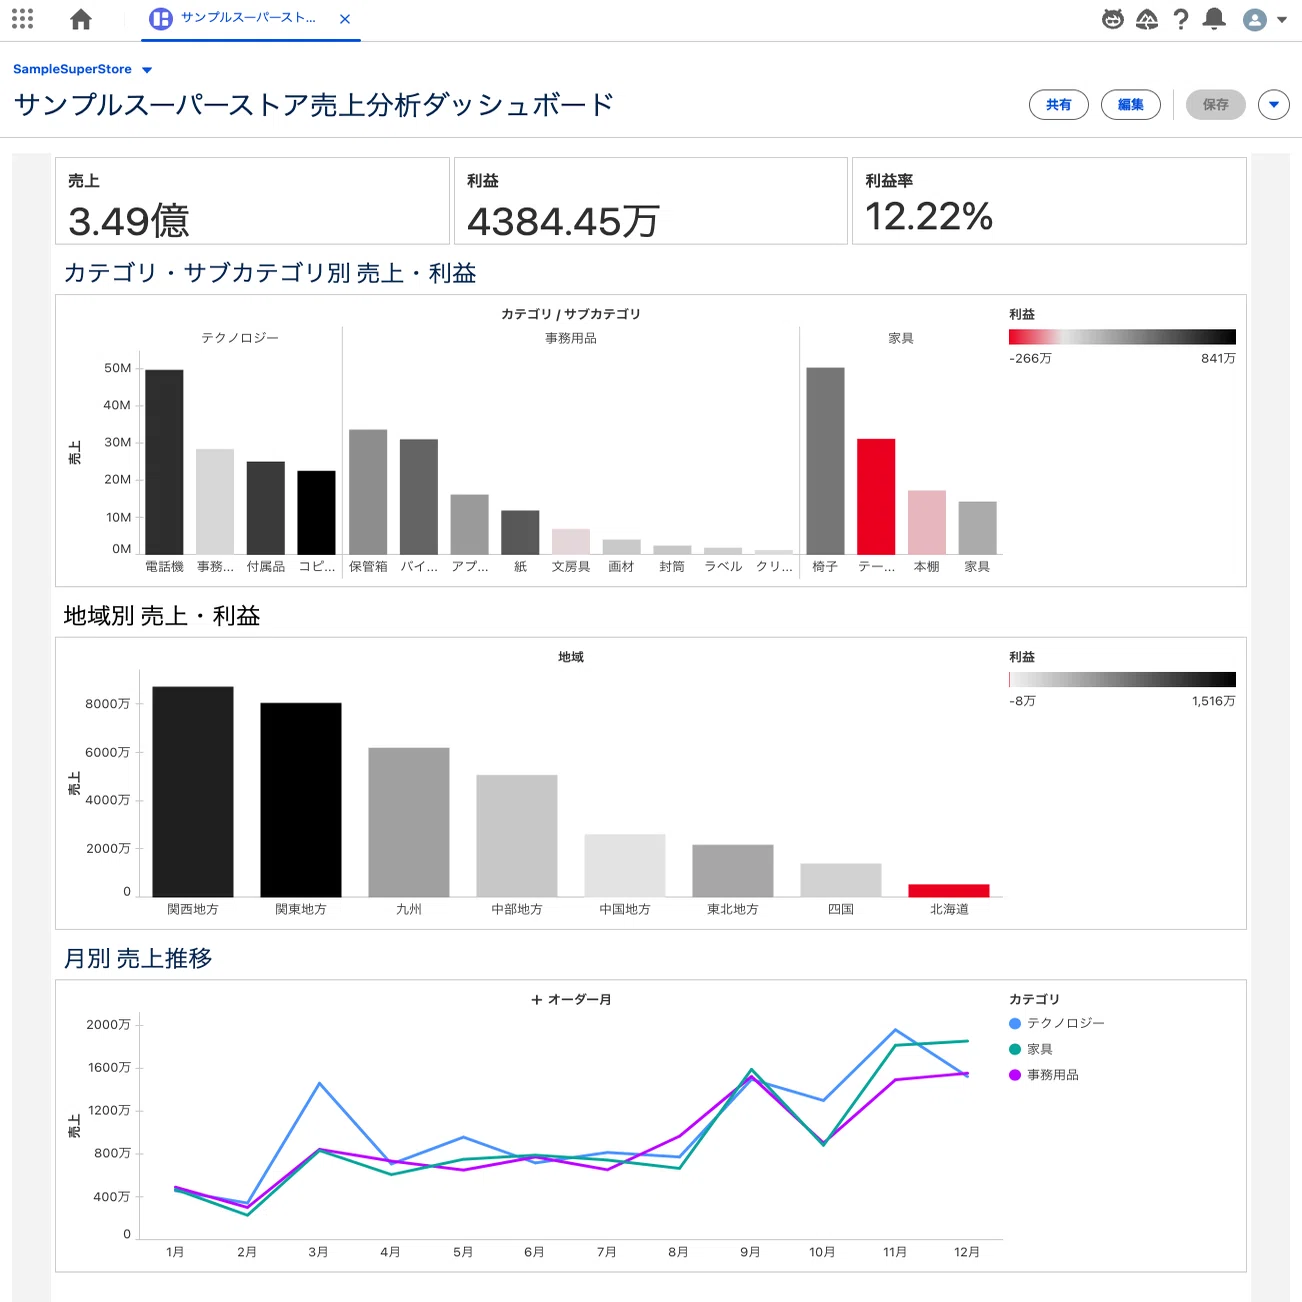The height and width of the screenshot is (1302, 1302).
Task: Open the more actions dropdown arrow
Action: (x=1274, y=105)
